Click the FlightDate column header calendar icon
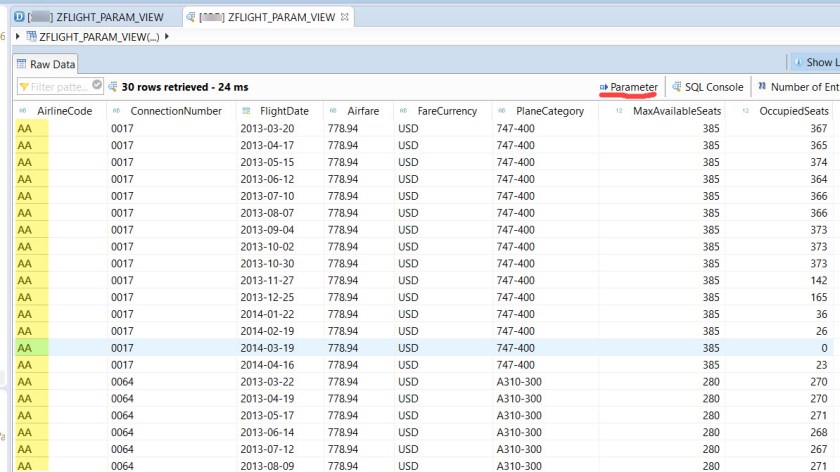The width and height of the screenshot is (840, 472). (246, 111)
